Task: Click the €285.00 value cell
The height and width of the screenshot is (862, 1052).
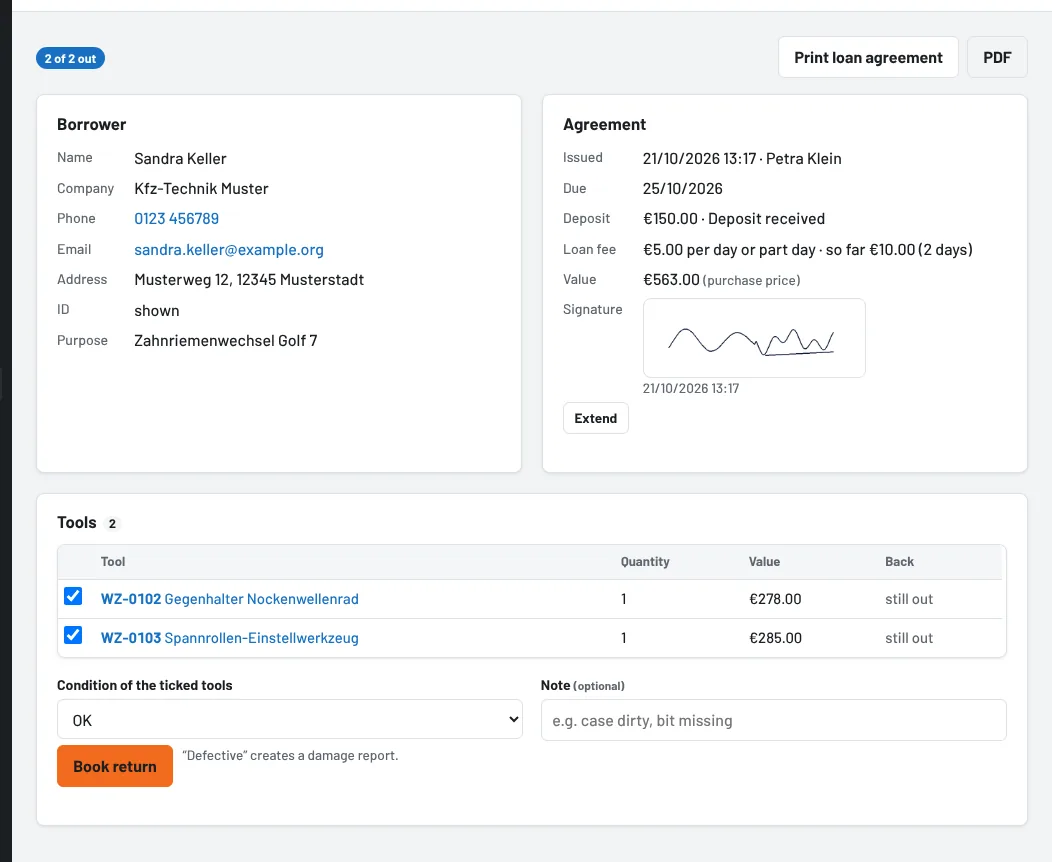Action: tap(775, 638)
